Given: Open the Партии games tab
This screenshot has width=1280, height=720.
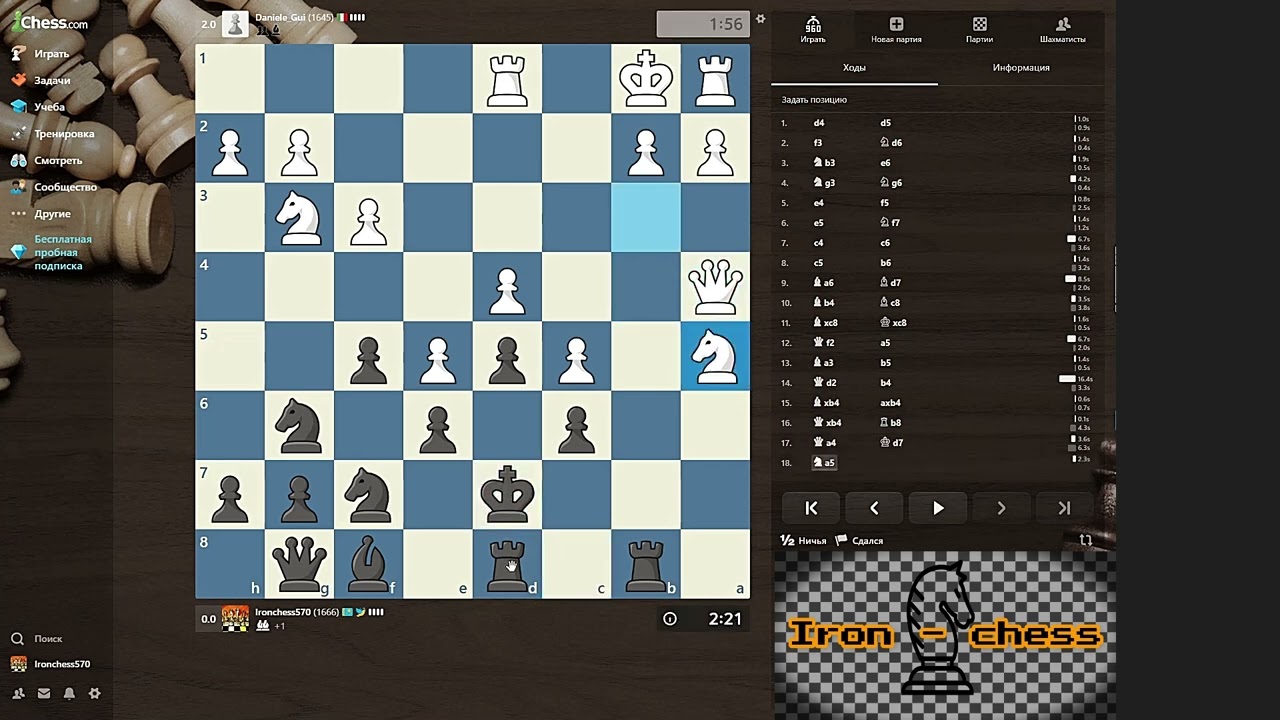Looking at the screenshot, I should tap(979, 30).
